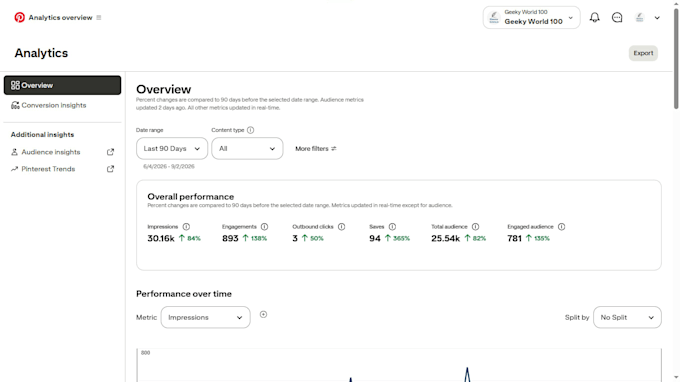Screen dimensions: 680x382
Task: Open the Metric Impressions dropdown
Action: click(206, 317)
